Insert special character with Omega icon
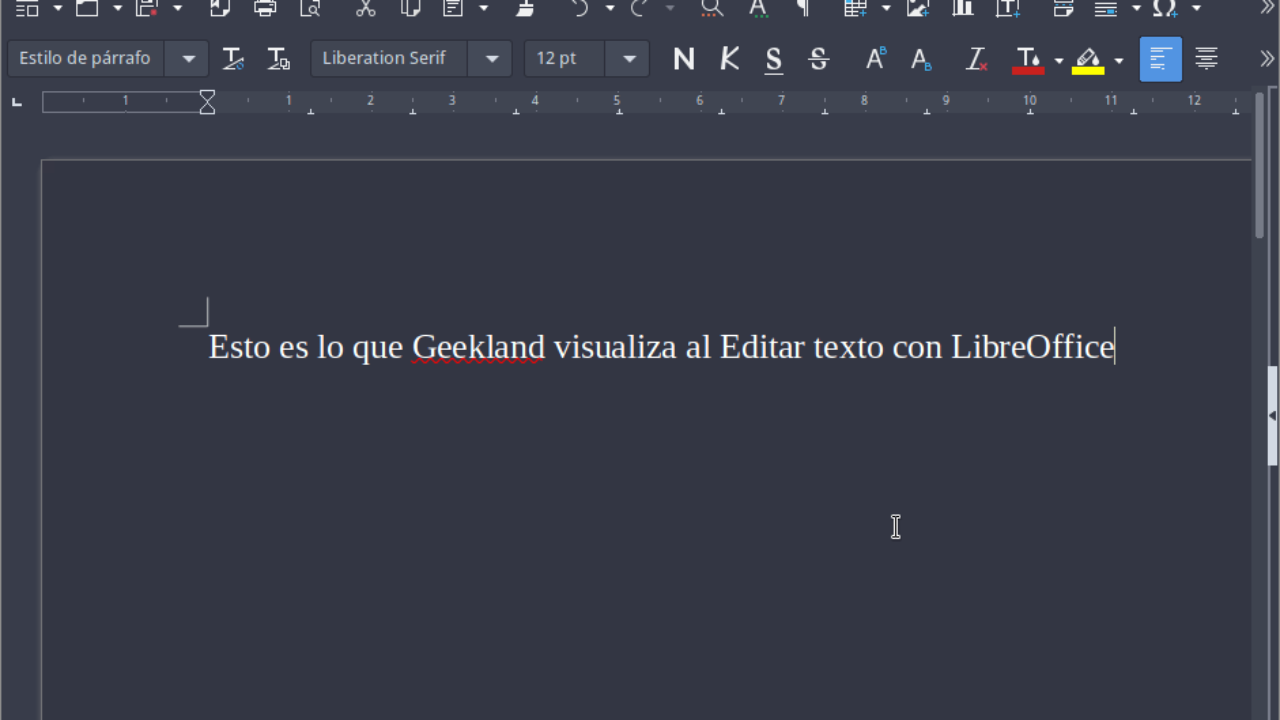 [1165, 8]
